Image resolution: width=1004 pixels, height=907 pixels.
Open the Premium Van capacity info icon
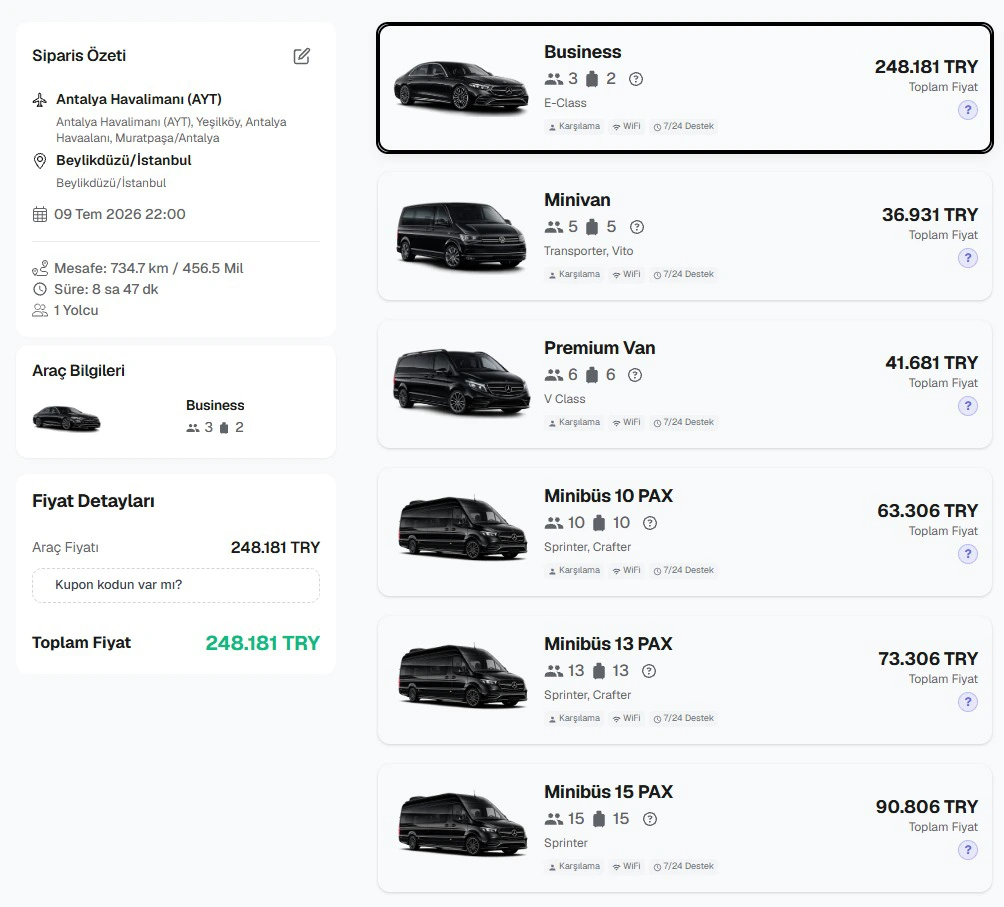click(635, 375)
